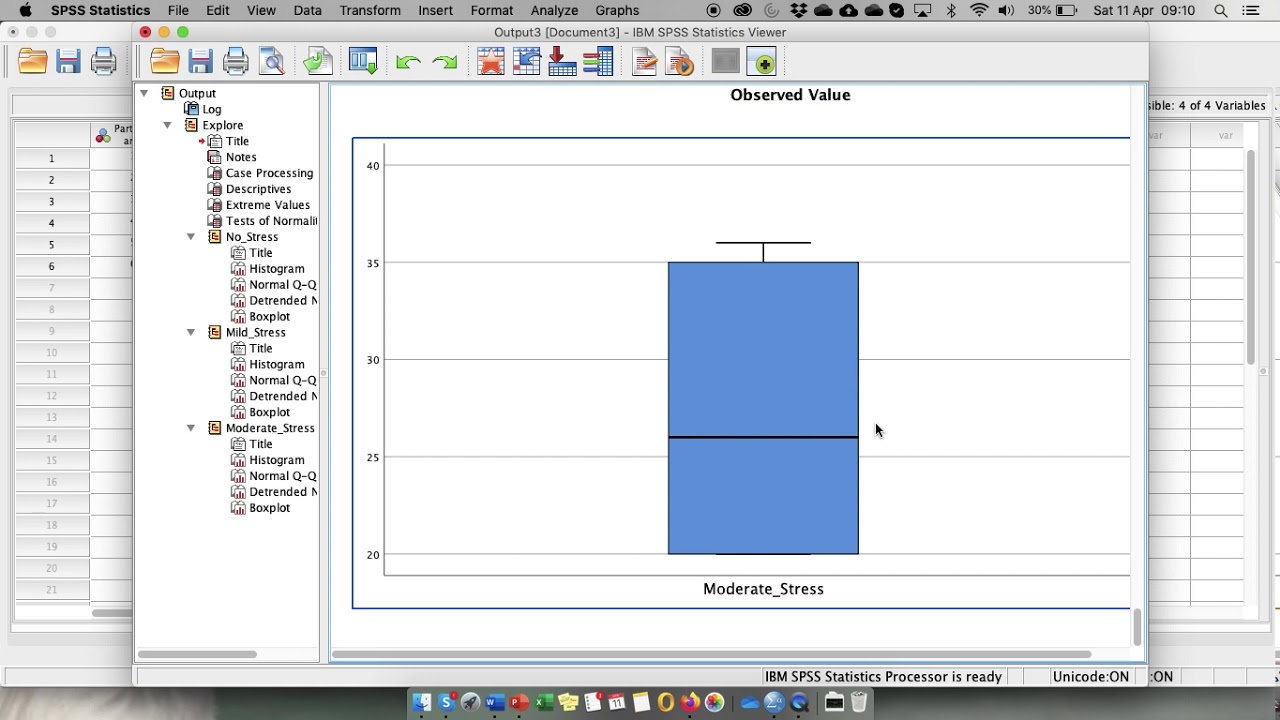Open Print Preview magnifier icon
Viewport: 1280px width, 720px height.
272,62
